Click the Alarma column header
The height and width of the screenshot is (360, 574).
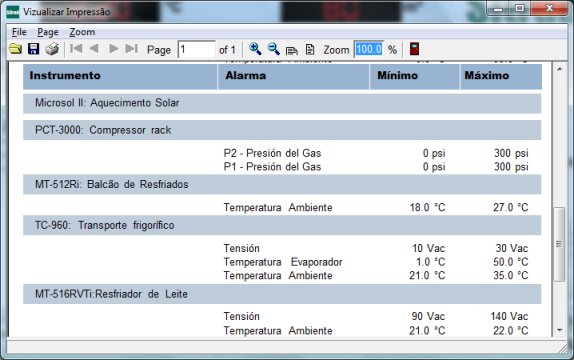[x=294, y=76]
